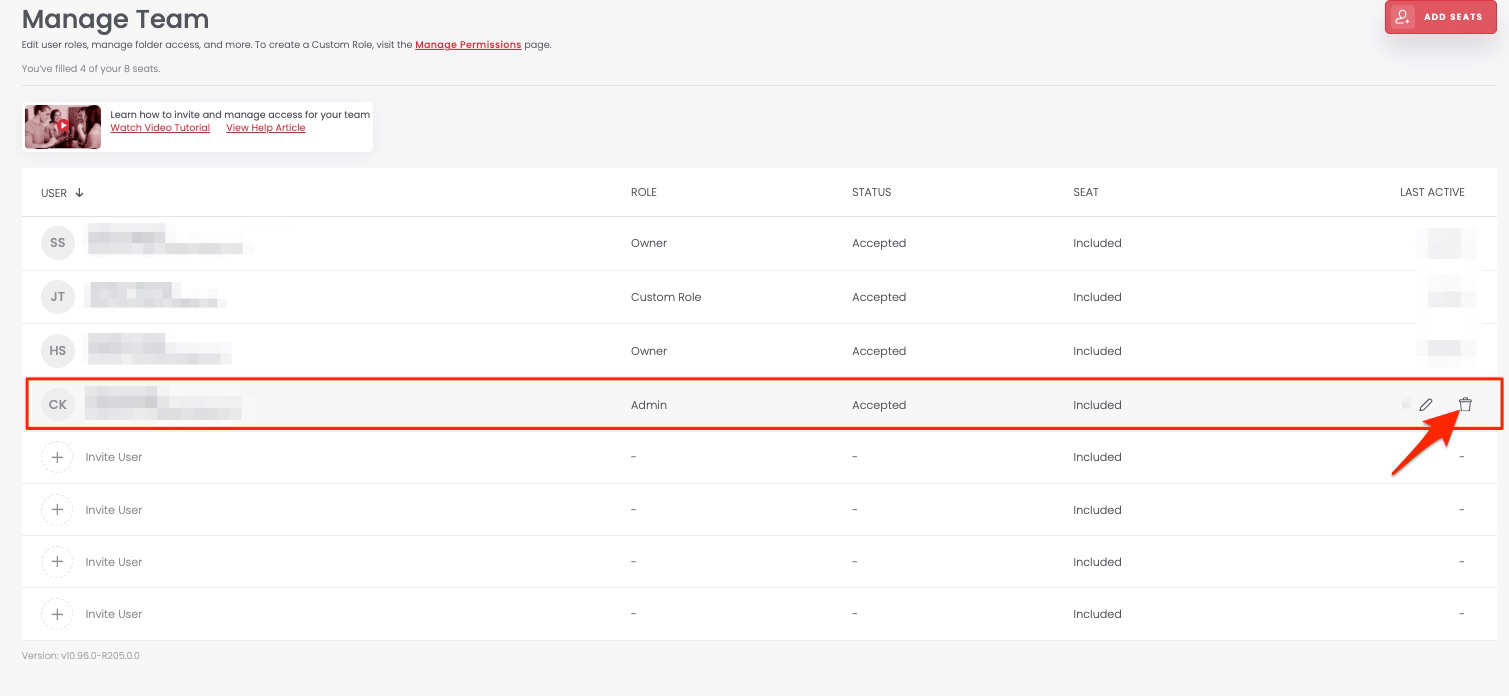The width and height of the screenshot is (1509, 696).
Task: Play the tutorial video thumbnail
Action: point(63,127)
